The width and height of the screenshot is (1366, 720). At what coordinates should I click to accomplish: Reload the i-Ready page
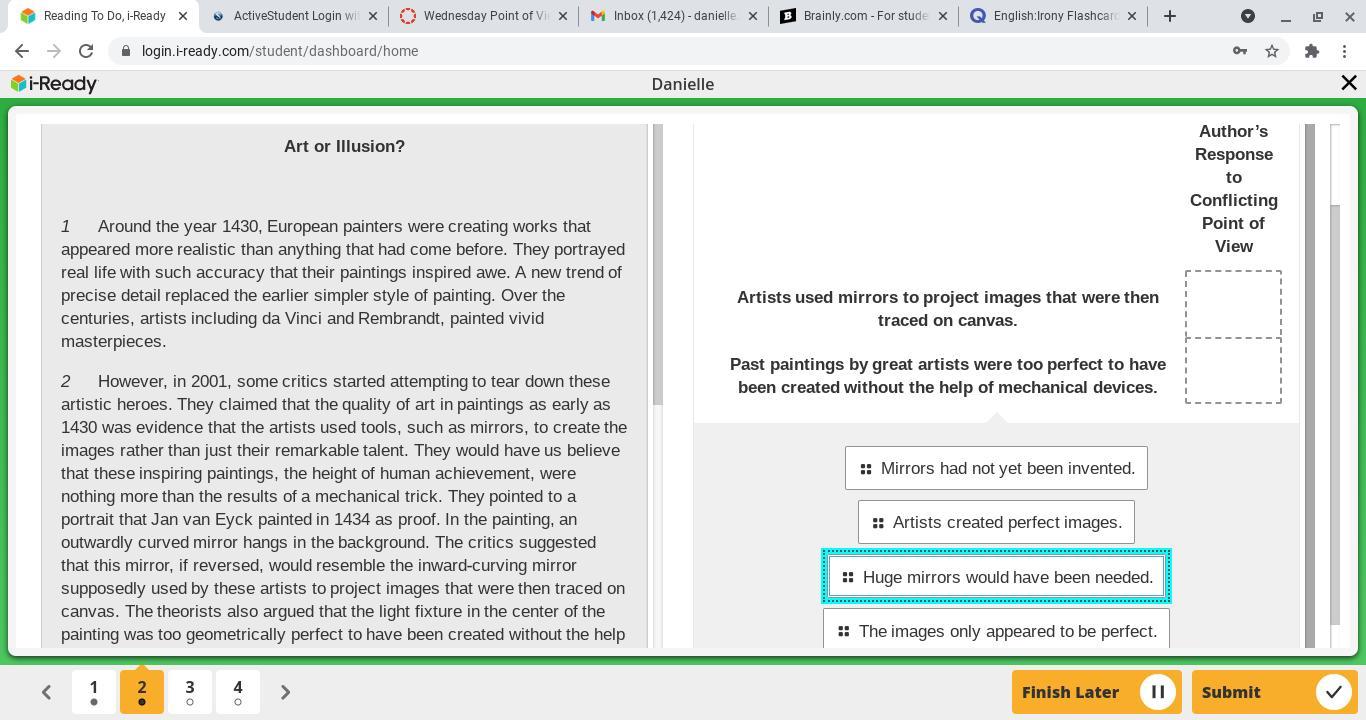[86, 51]
